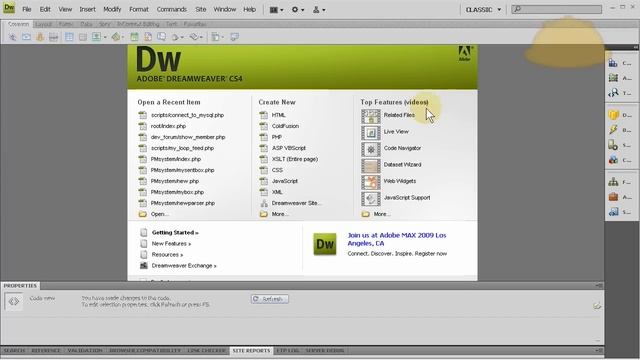Open the Layout dropdown in the application bar
The height and width of the screenshot is (360, 640).
point(276,9)
